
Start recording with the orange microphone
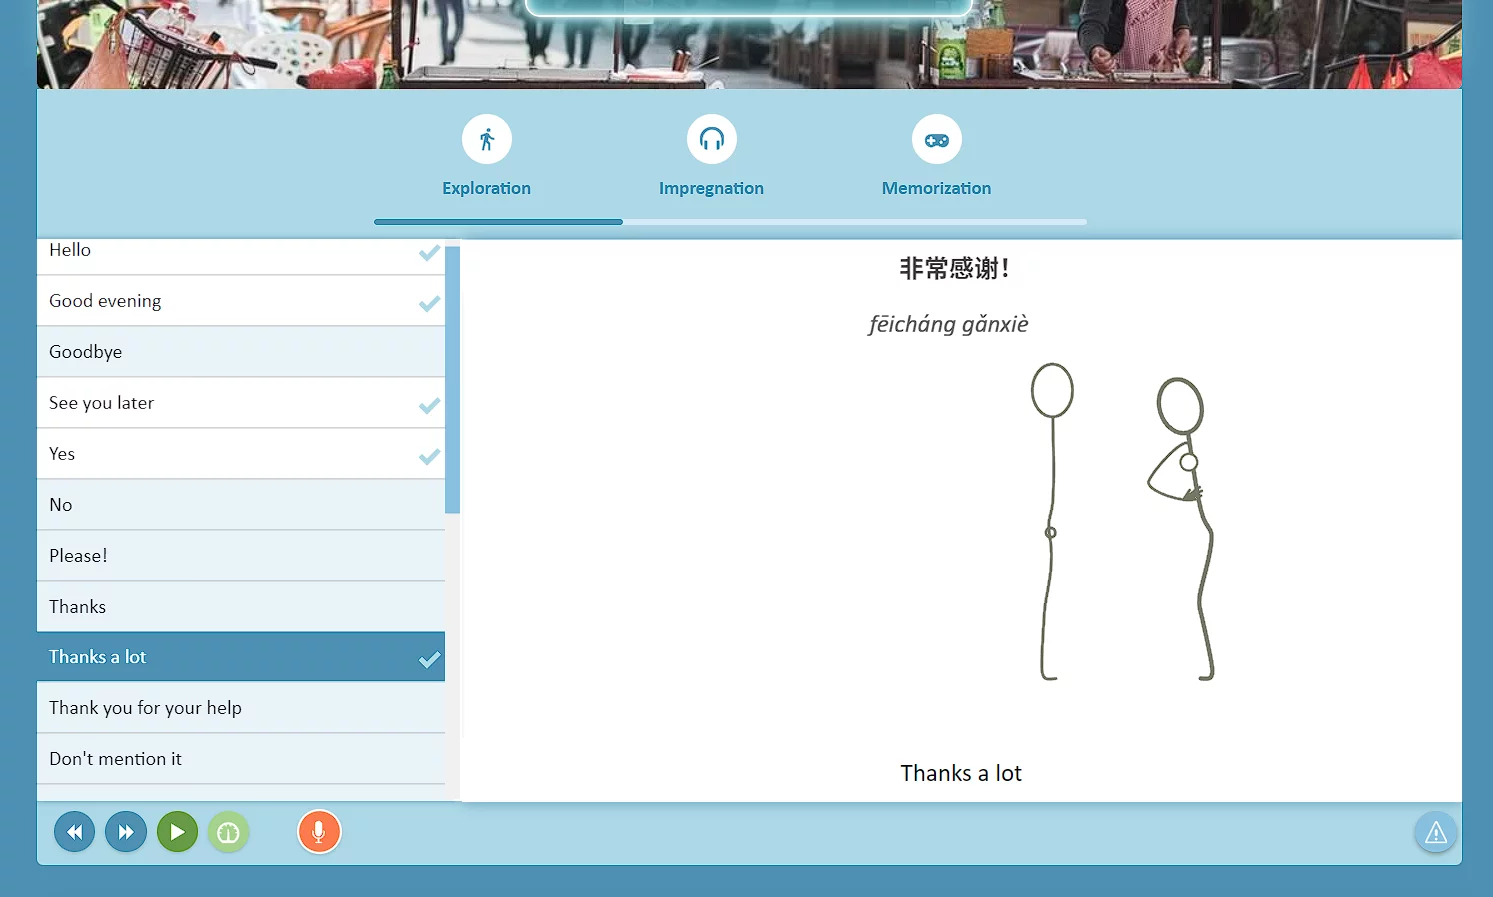(319, 832)
